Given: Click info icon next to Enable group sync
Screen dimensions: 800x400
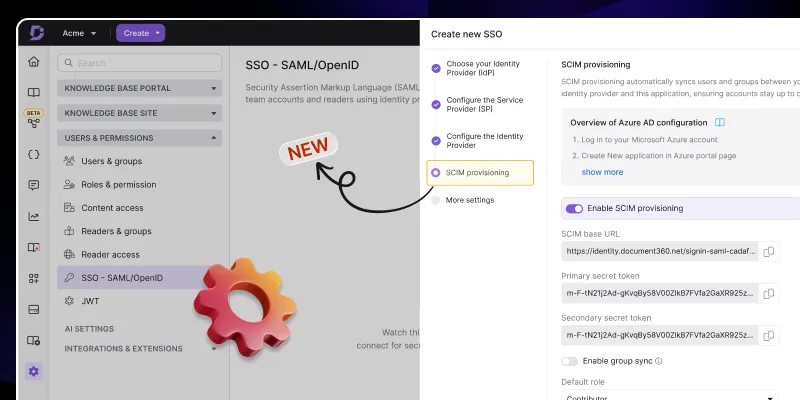Looking at the screenshot, I should pyautogui.click(x=658, y=361).
